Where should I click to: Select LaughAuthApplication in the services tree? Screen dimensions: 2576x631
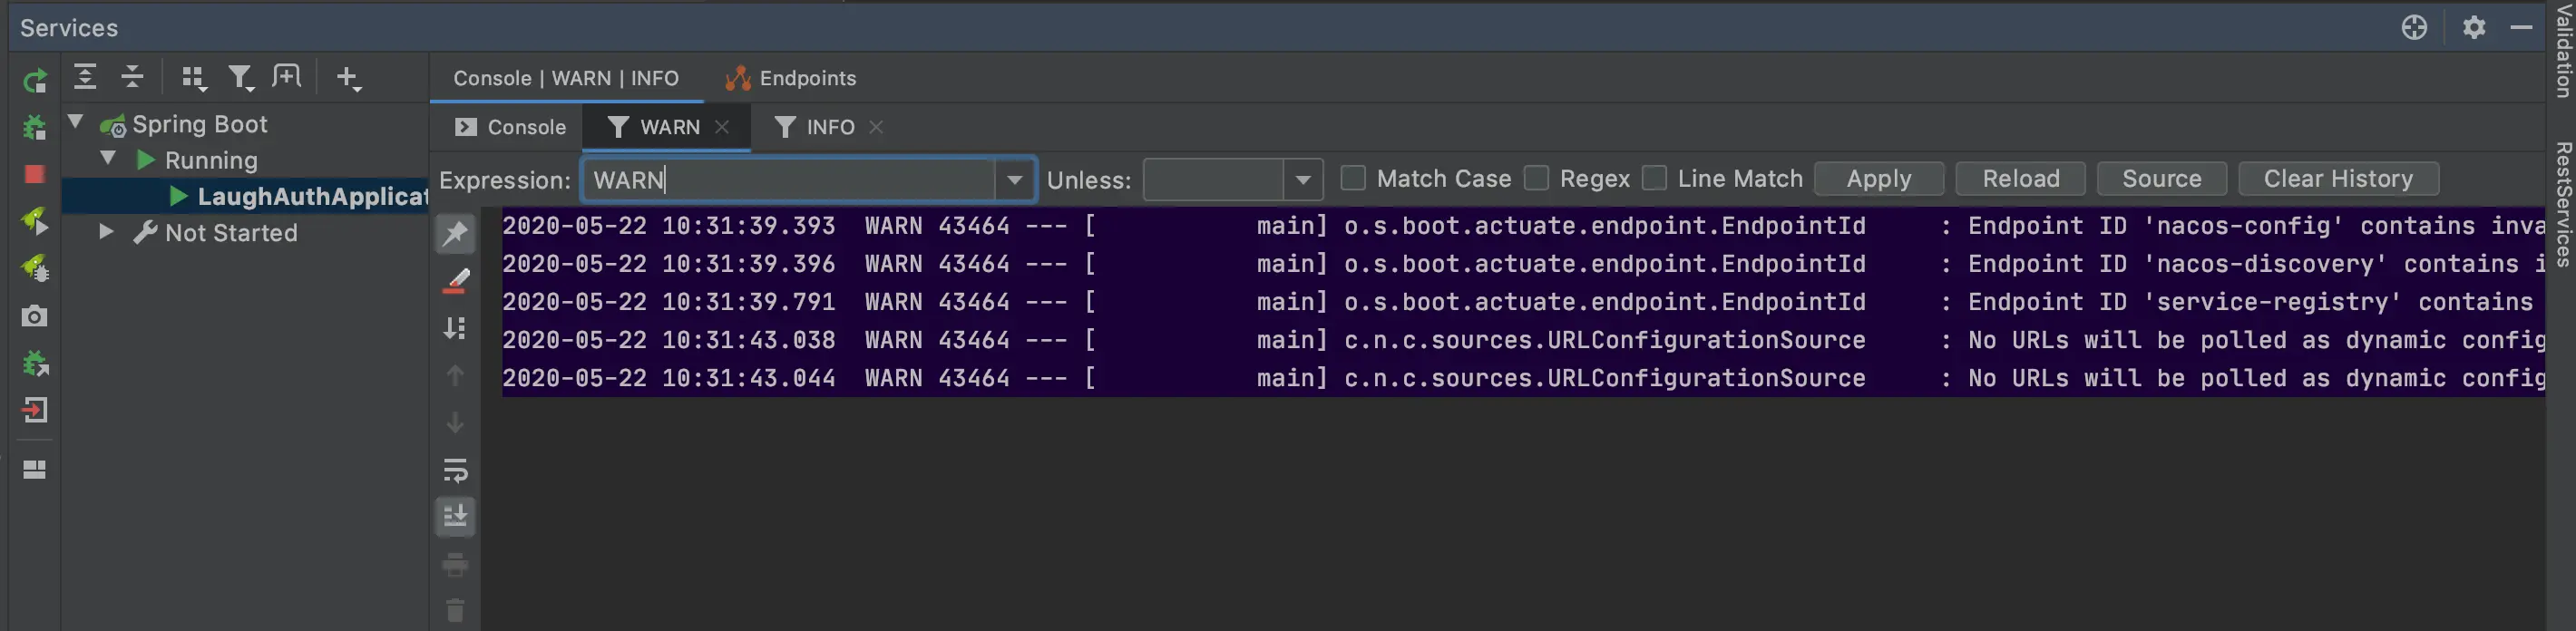click(312, 196)
